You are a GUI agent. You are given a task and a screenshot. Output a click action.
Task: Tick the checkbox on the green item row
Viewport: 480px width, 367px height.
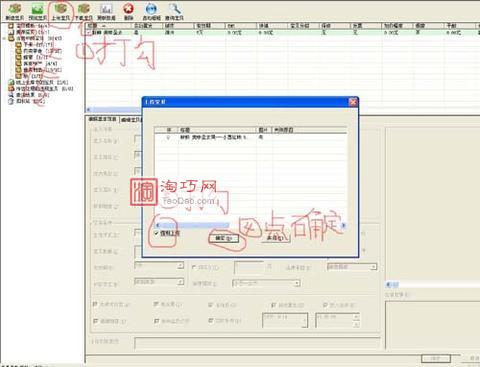(x=89, y=32)
